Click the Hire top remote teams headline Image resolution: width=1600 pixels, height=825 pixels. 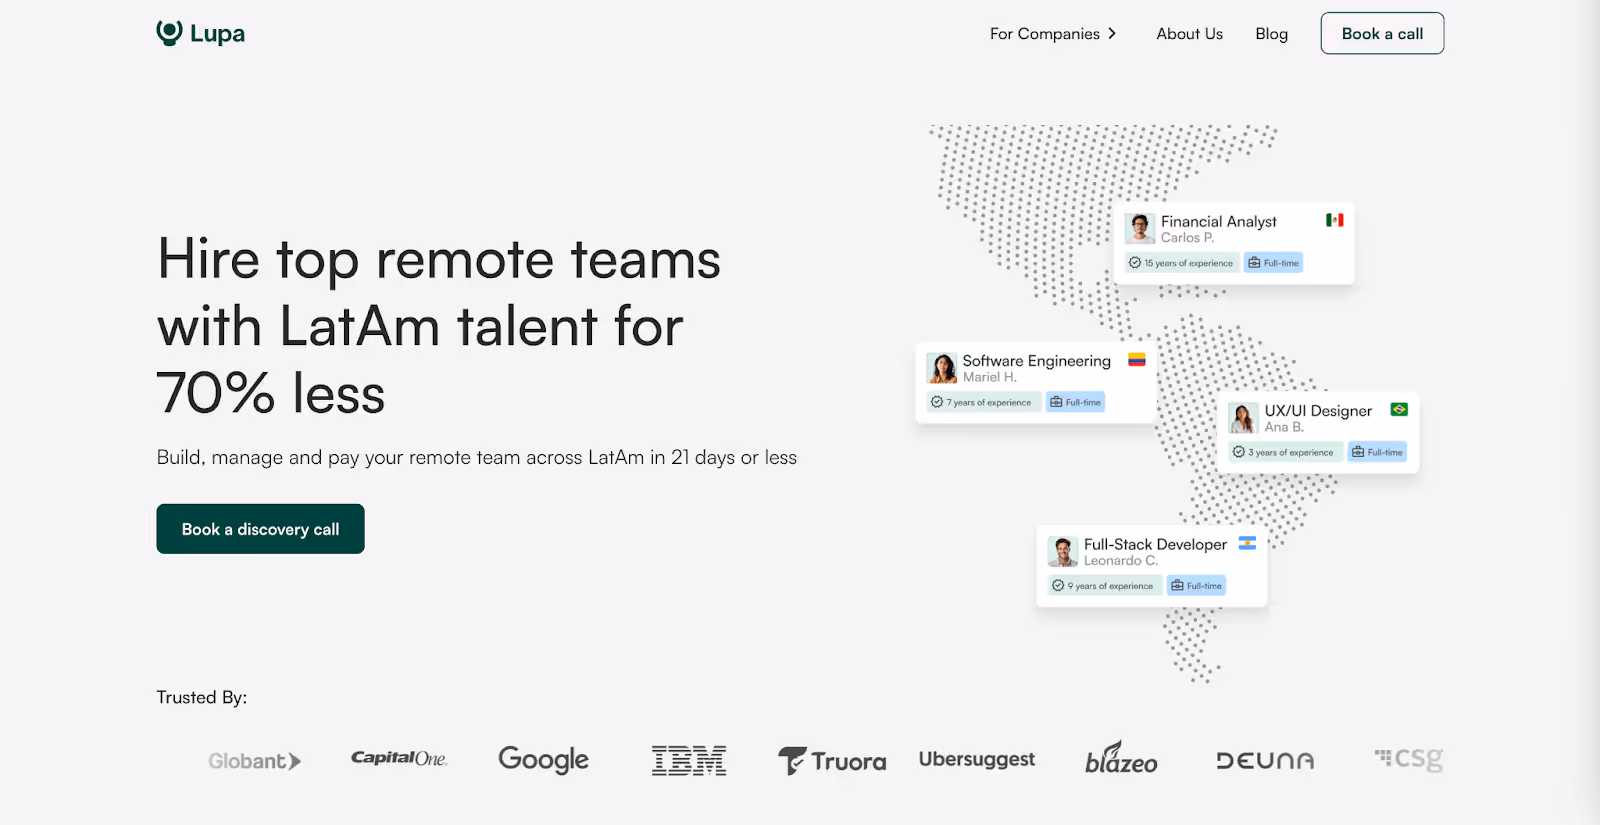coord(439,326)
